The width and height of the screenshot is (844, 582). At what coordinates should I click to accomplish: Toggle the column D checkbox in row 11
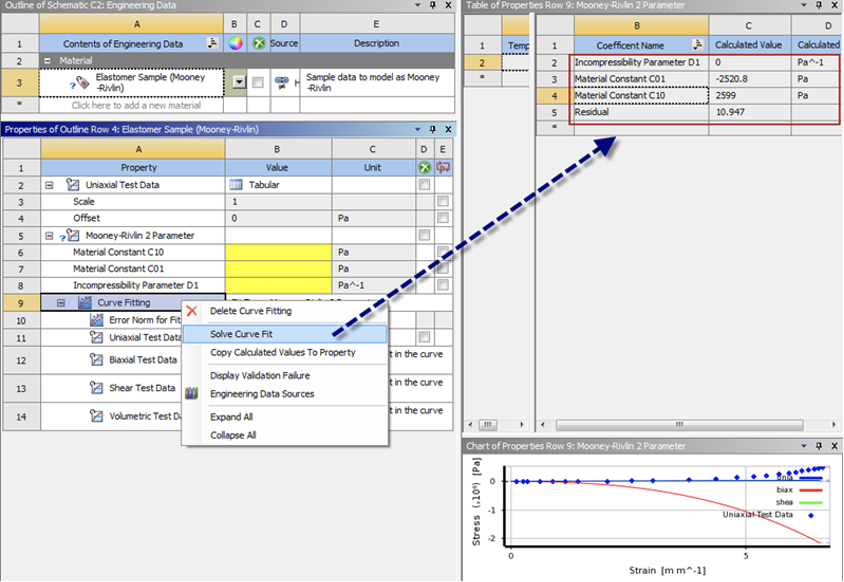(x=424, y=338)
